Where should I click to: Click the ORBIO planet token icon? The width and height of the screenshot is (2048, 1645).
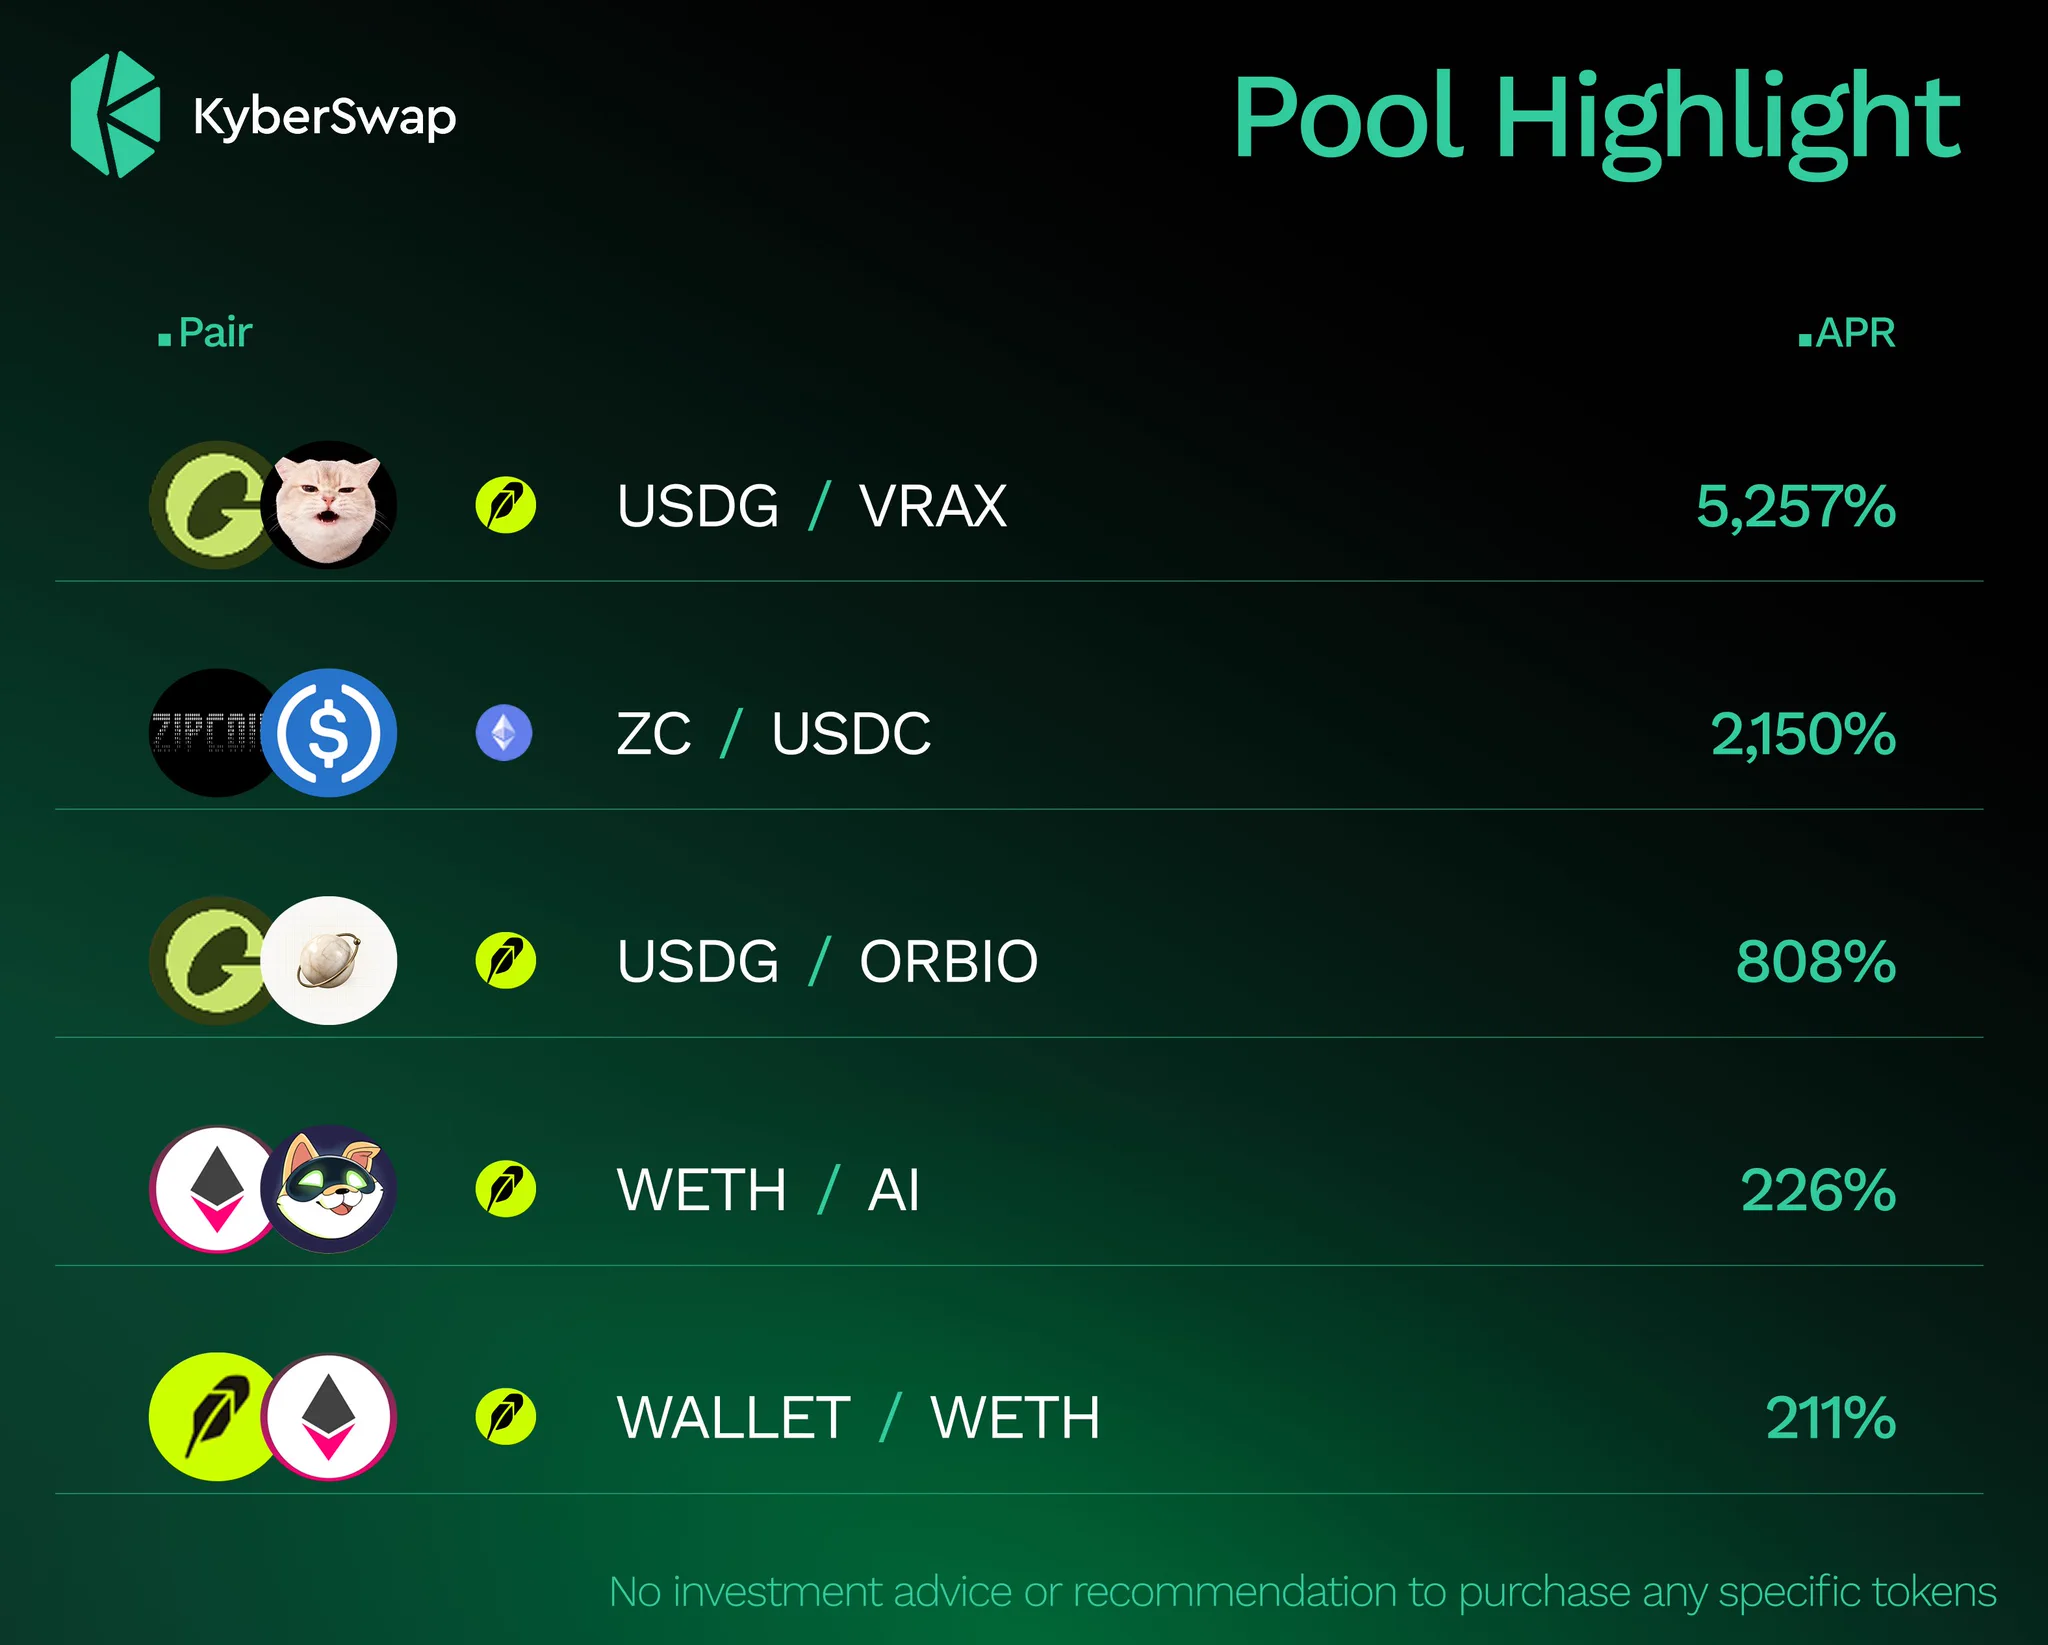tap(329, 960)
